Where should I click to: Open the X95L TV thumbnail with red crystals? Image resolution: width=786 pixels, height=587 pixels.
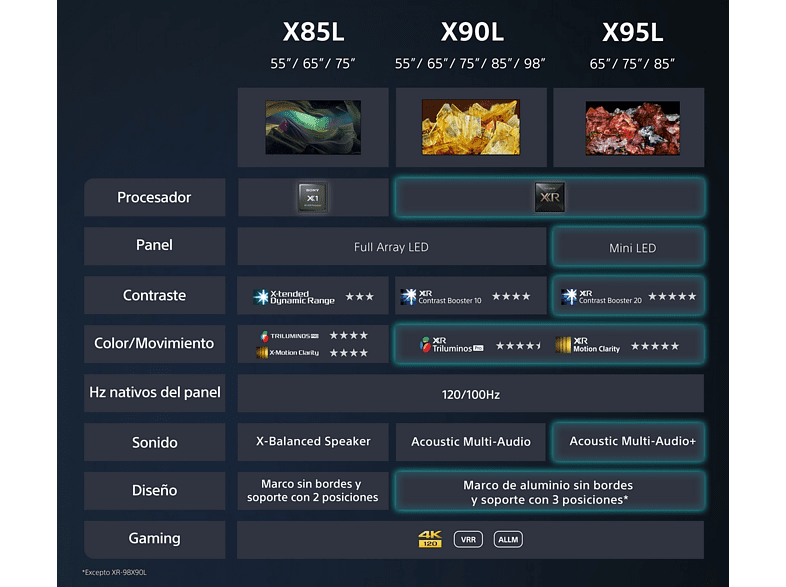[633, 128]
